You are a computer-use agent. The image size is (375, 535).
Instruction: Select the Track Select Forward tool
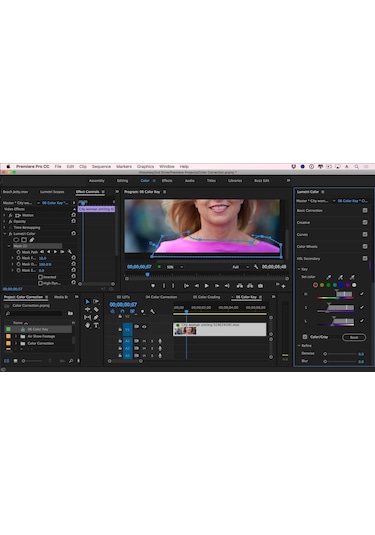pos(96,302)
